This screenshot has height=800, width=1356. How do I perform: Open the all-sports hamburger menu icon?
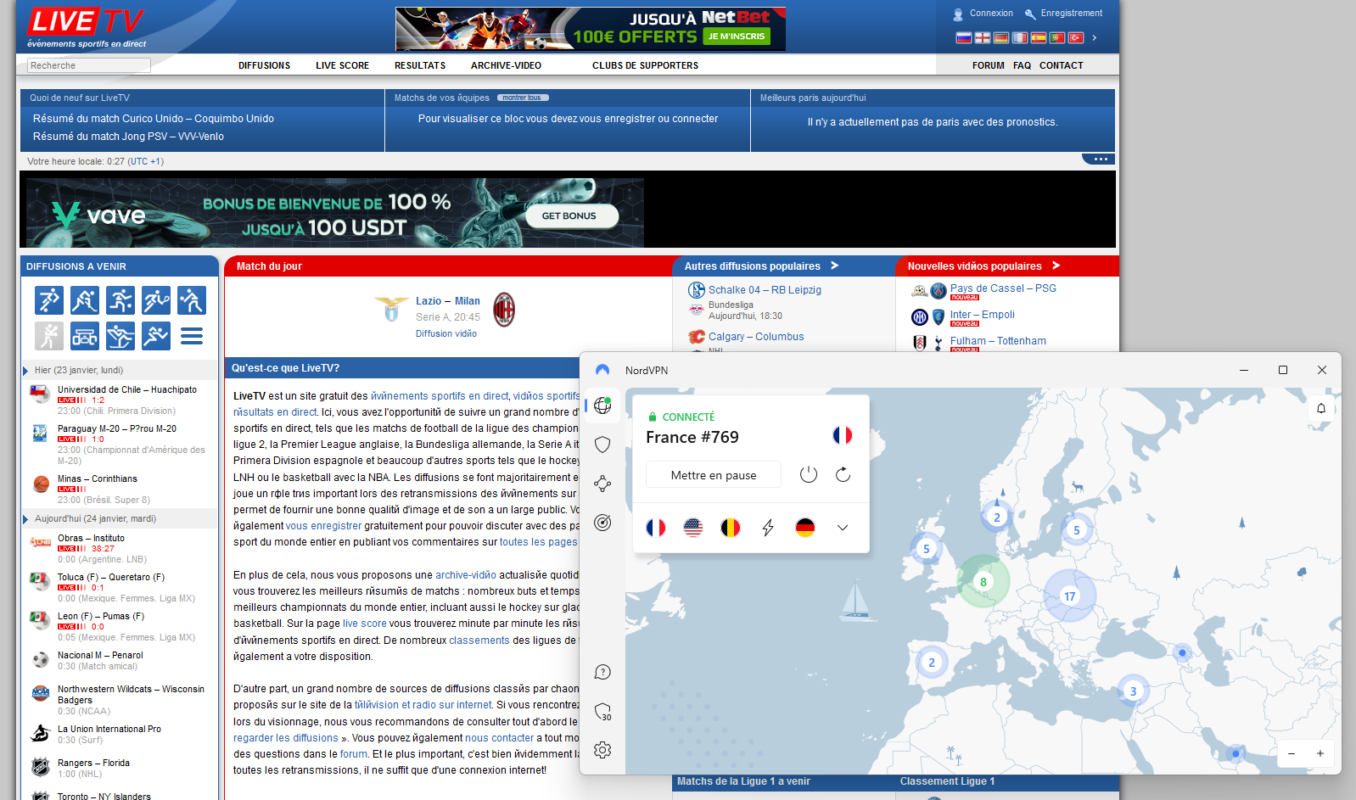[x=192, y=336]
